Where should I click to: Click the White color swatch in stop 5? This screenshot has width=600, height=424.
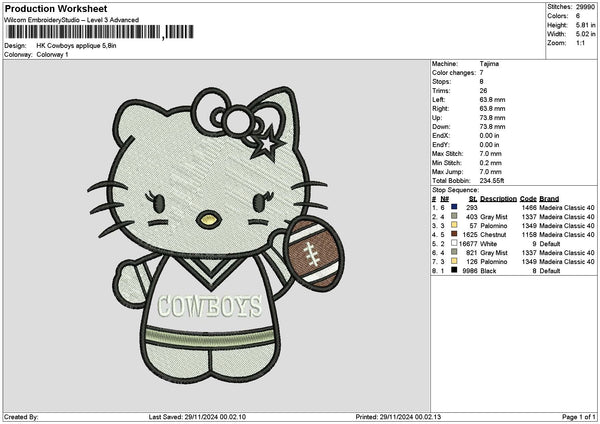pyautogui.click(x=454, y=243)
